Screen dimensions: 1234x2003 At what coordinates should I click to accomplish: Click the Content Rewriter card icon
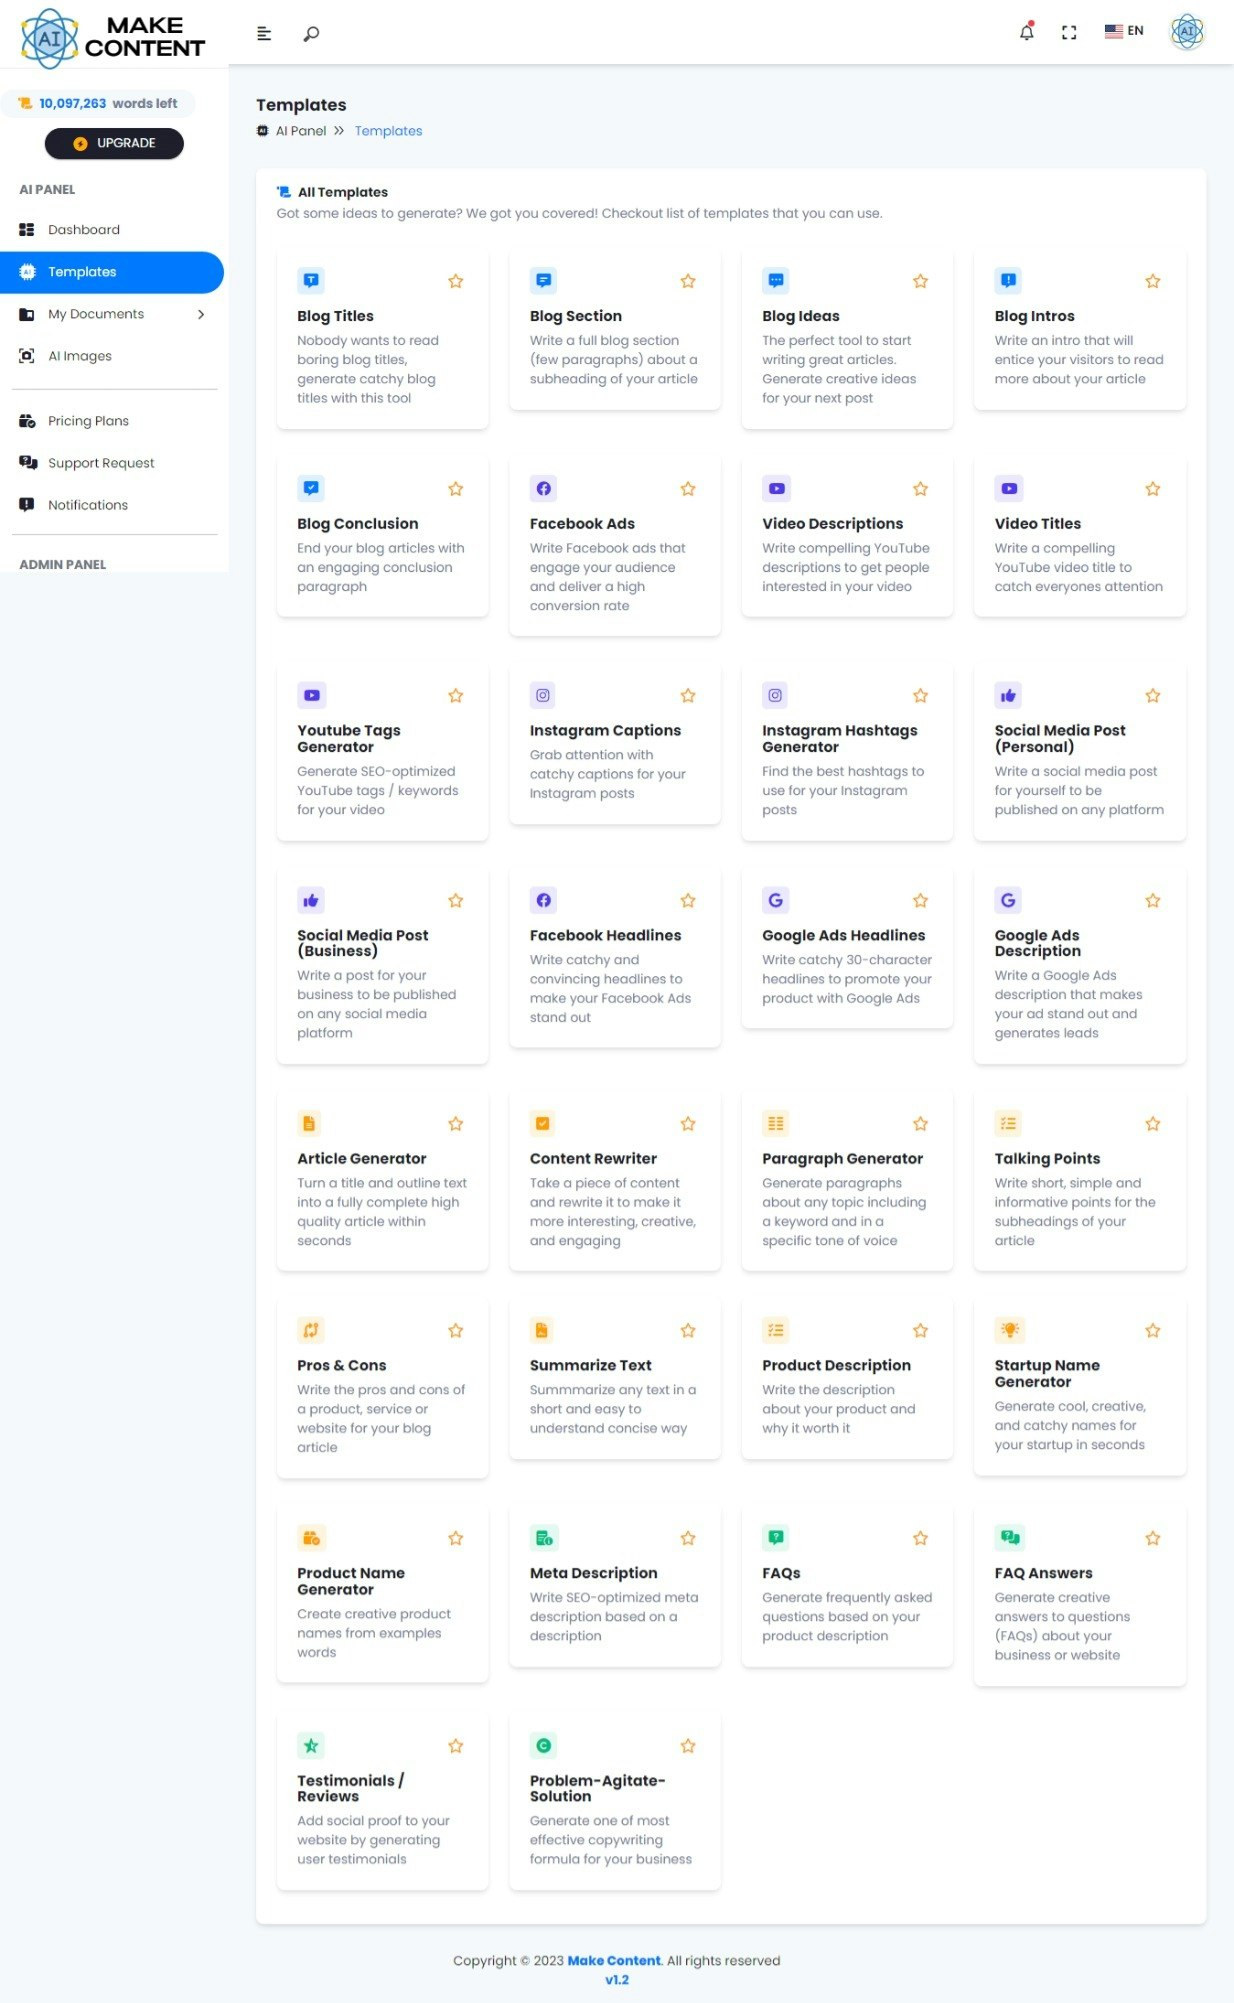tap(543, 1124)
